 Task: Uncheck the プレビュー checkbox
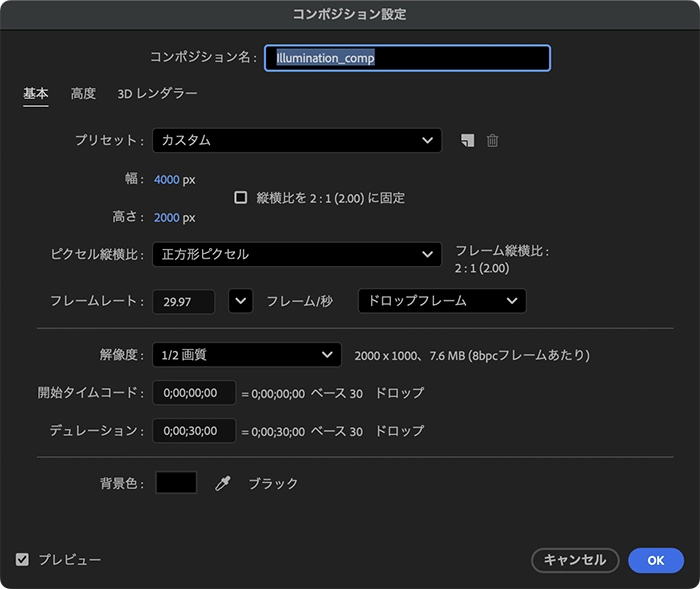22,560
